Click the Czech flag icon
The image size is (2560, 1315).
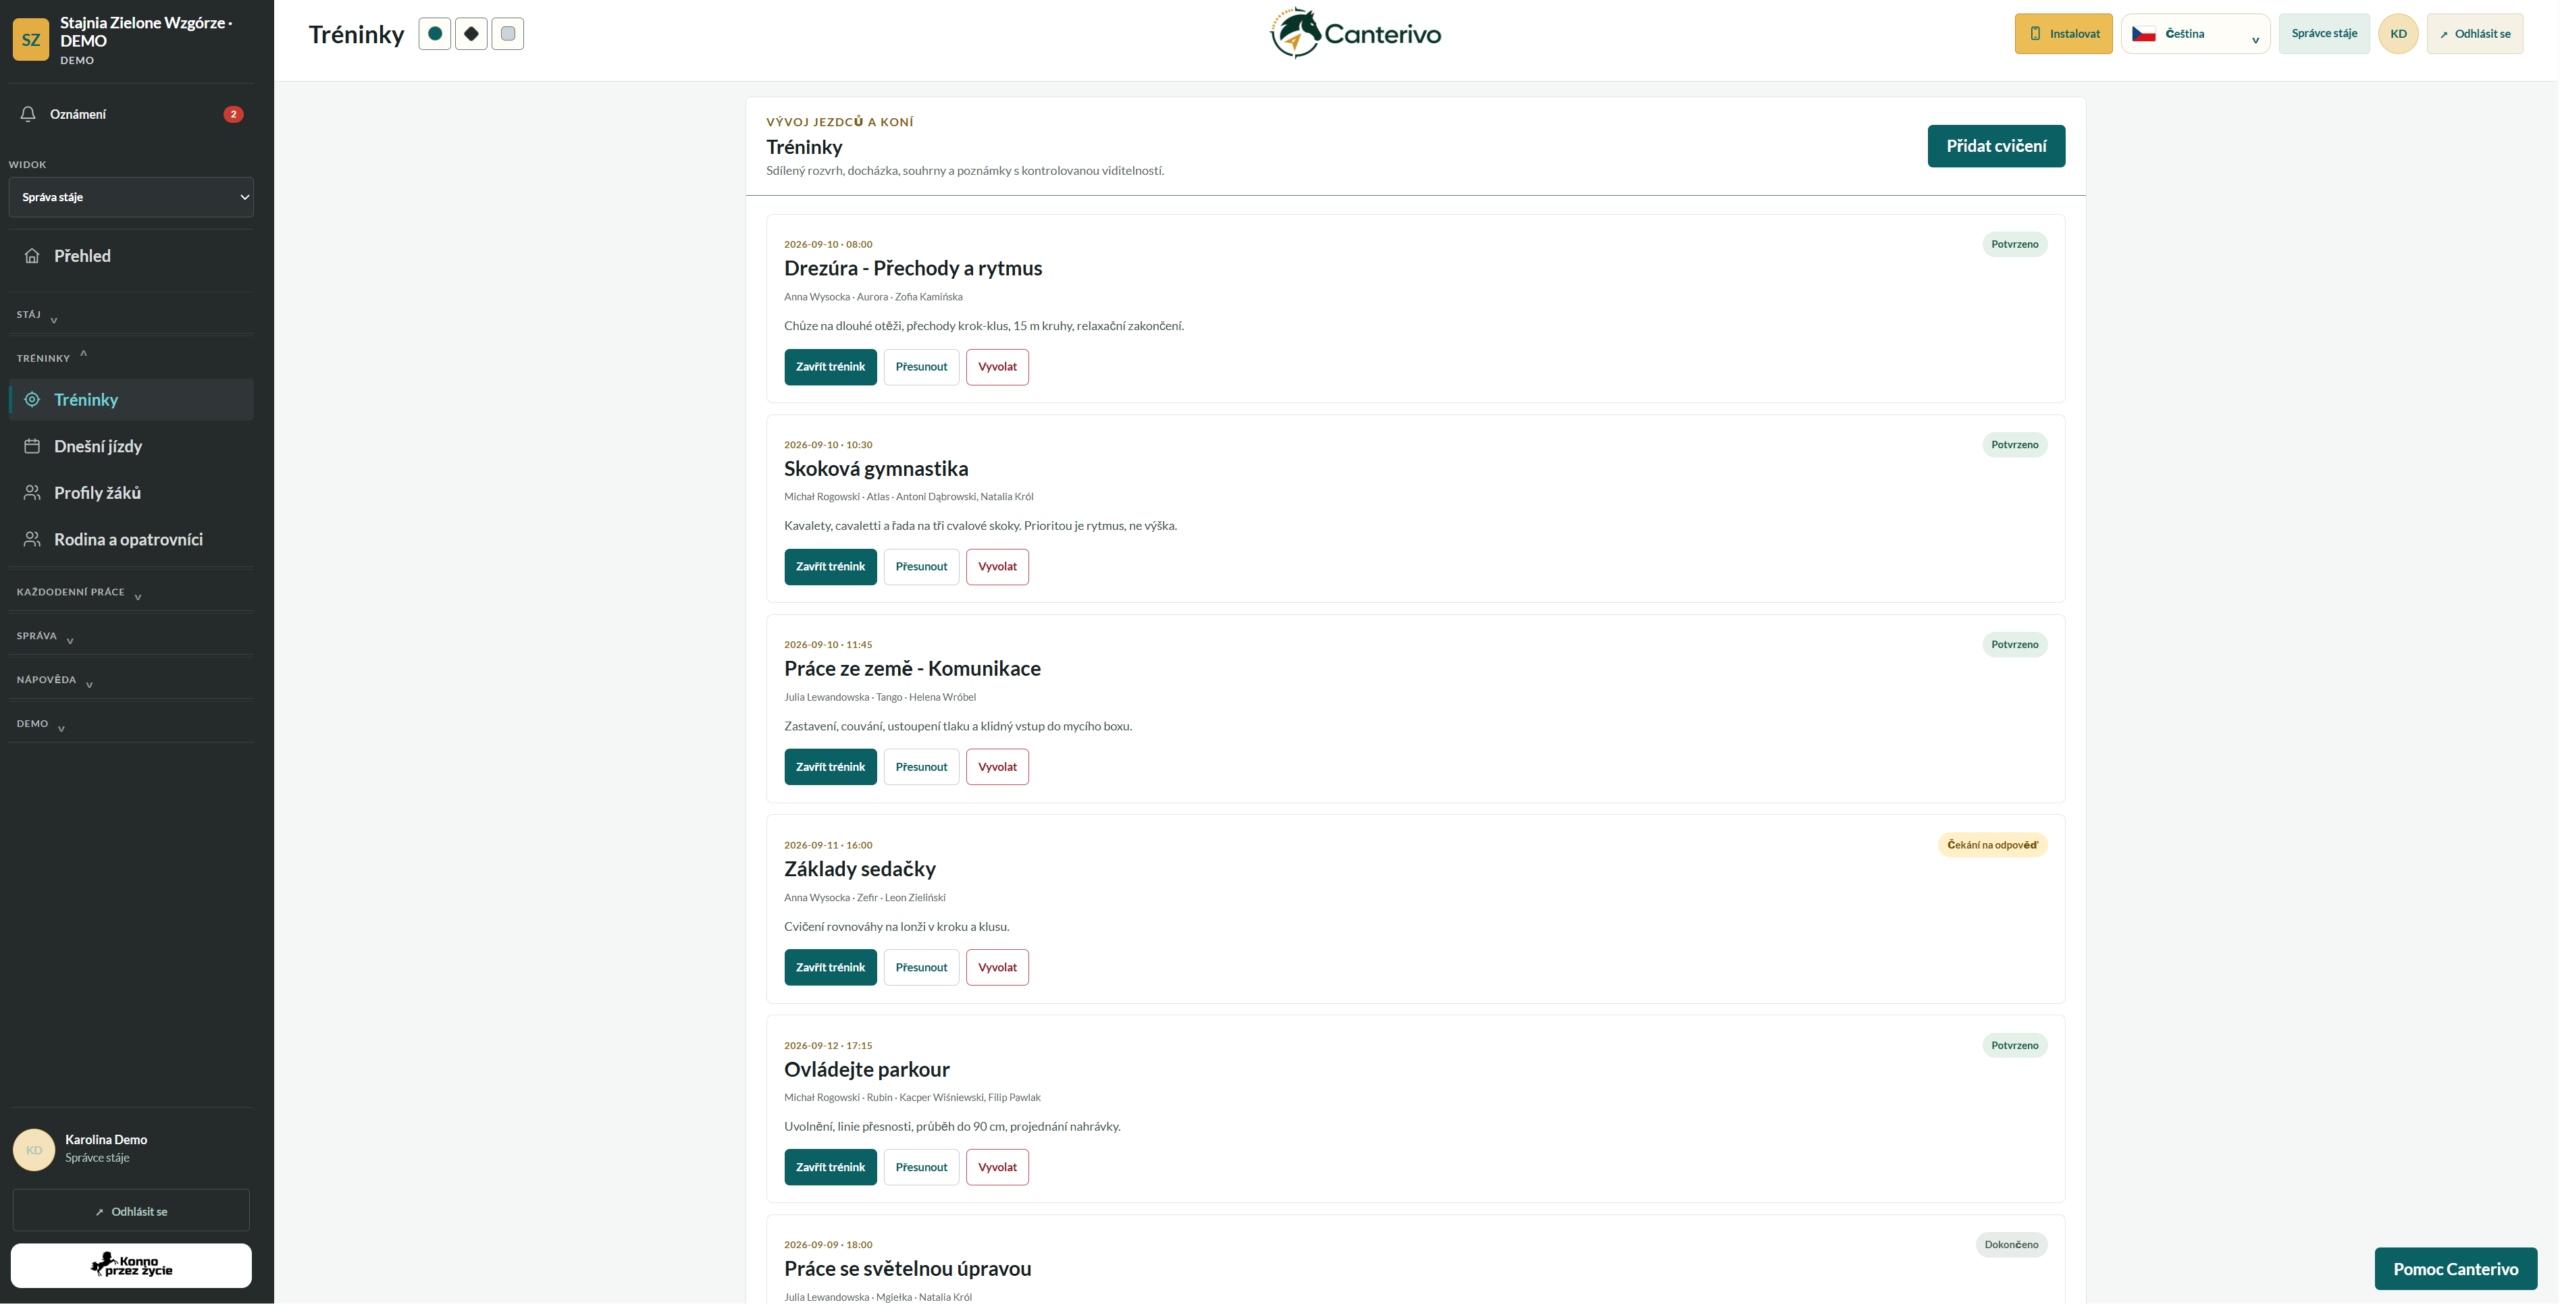click(2143, 34)
